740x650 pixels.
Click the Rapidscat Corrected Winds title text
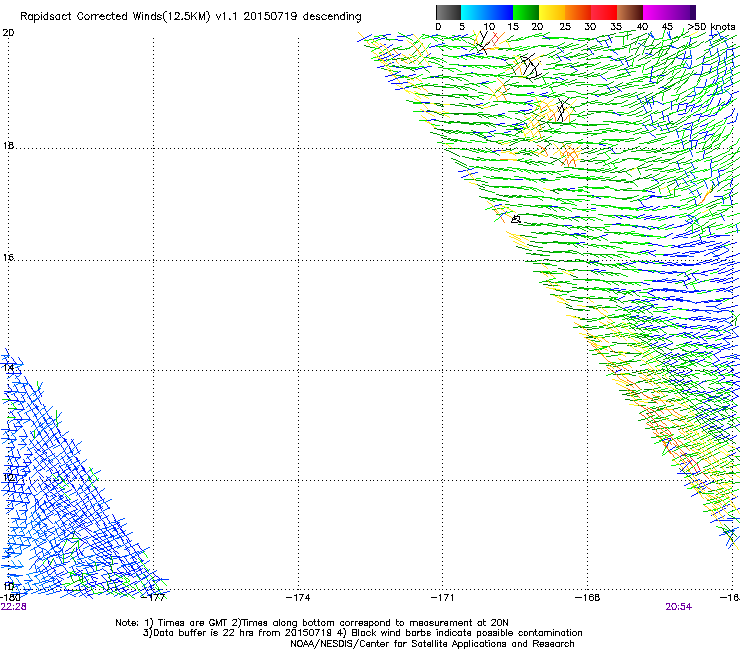point(191,17)
